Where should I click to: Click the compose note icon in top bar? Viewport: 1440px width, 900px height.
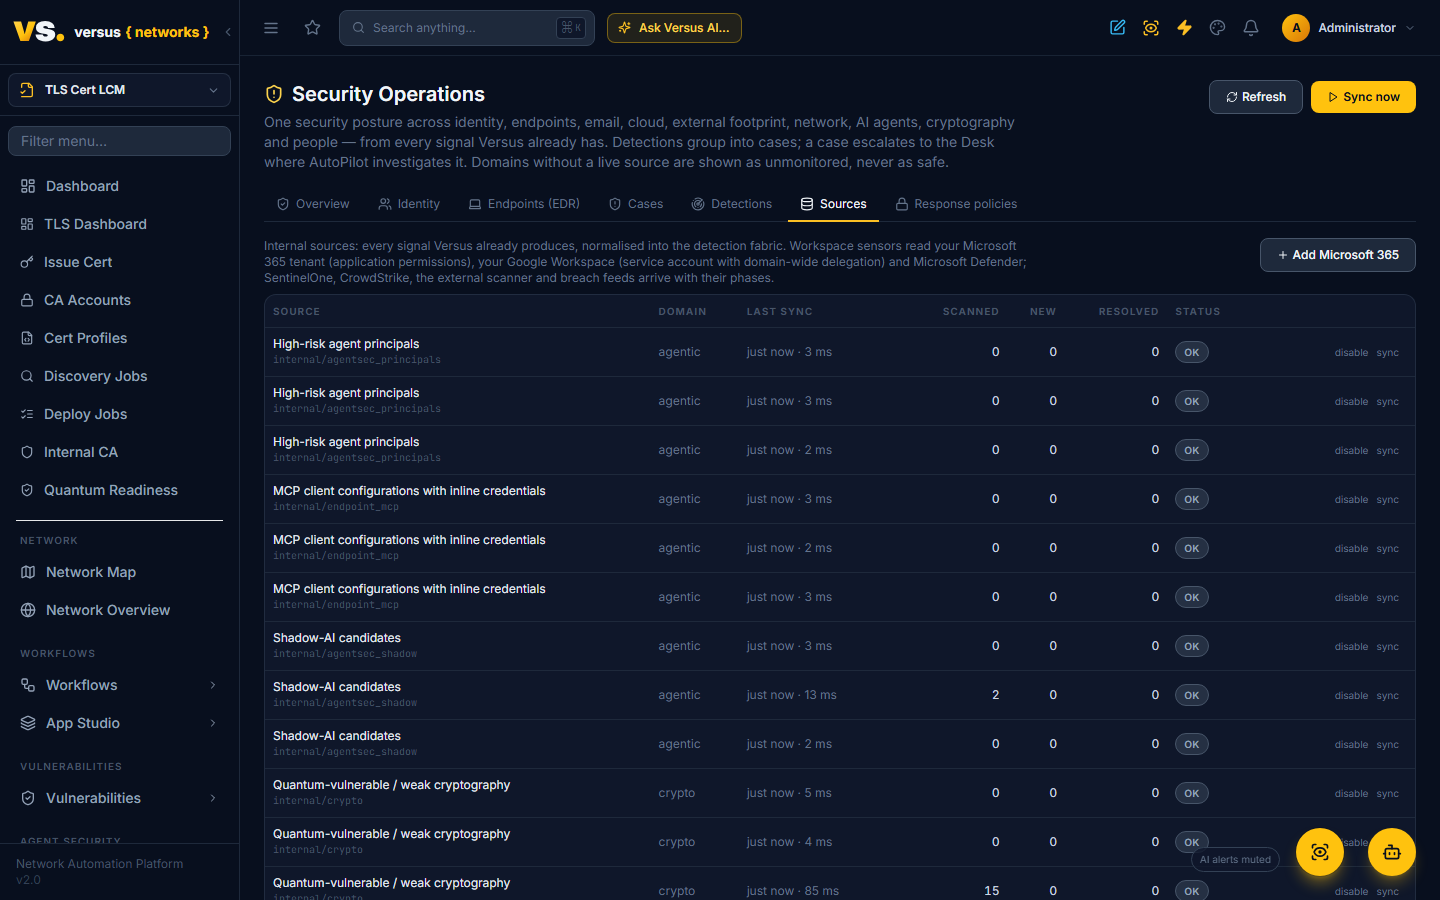click(1118, 28)
